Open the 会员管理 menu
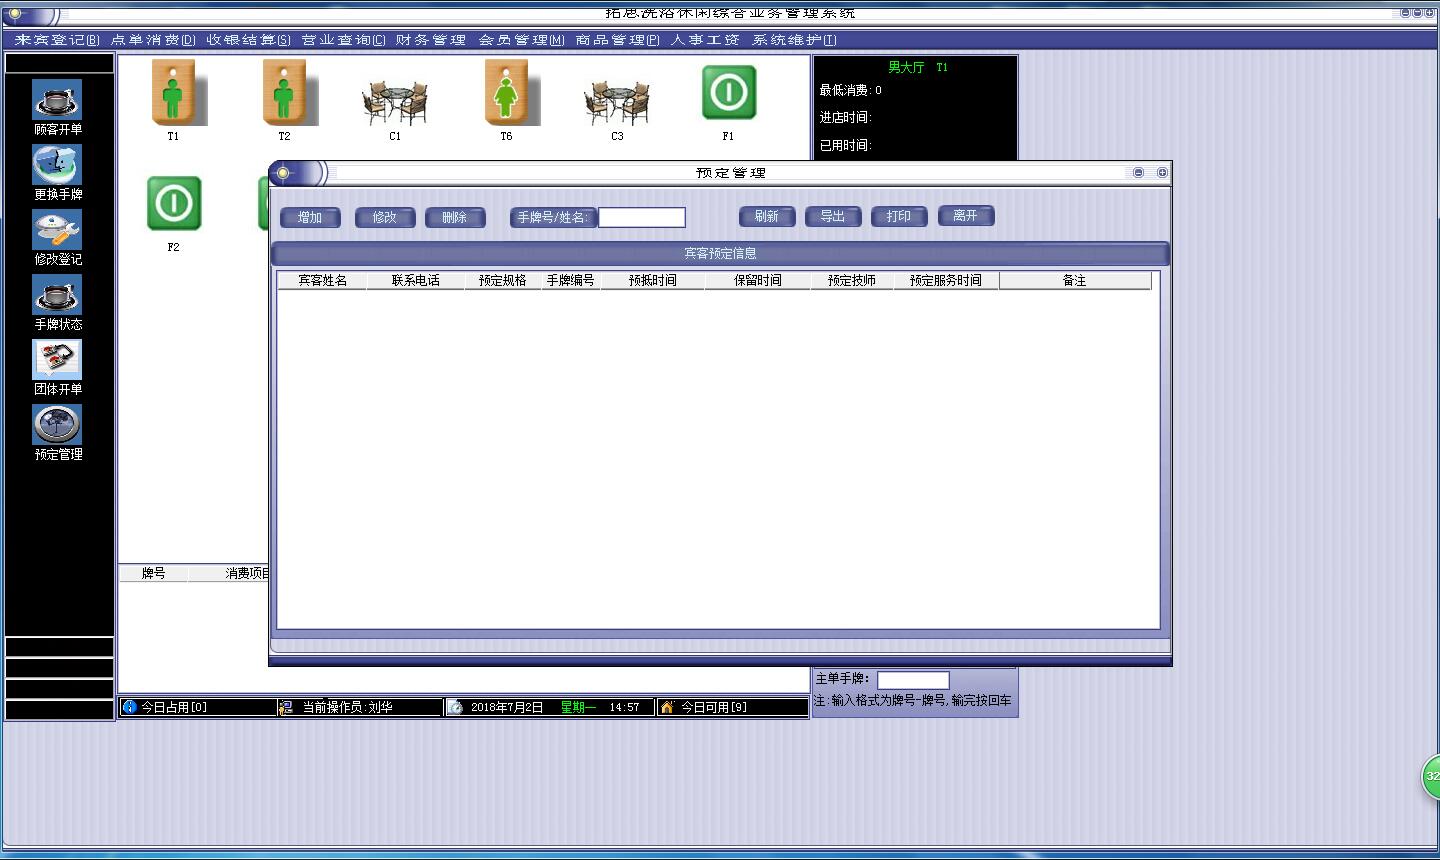The image size is (1440, 860). [x=522, y=40]
